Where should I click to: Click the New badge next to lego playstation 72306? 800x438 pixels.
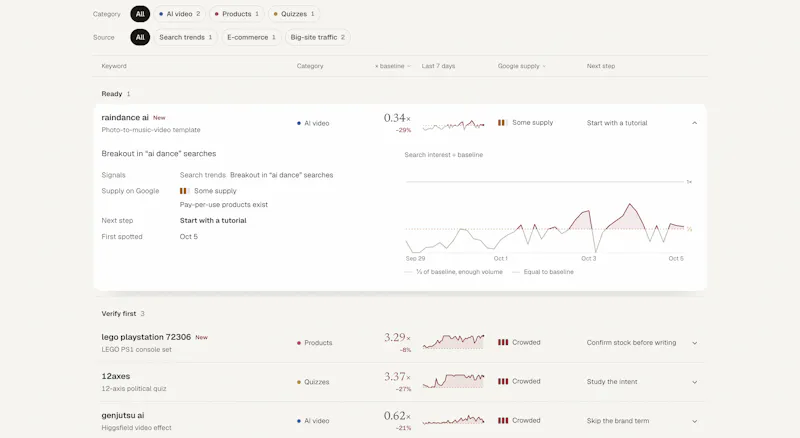(202, 337)
